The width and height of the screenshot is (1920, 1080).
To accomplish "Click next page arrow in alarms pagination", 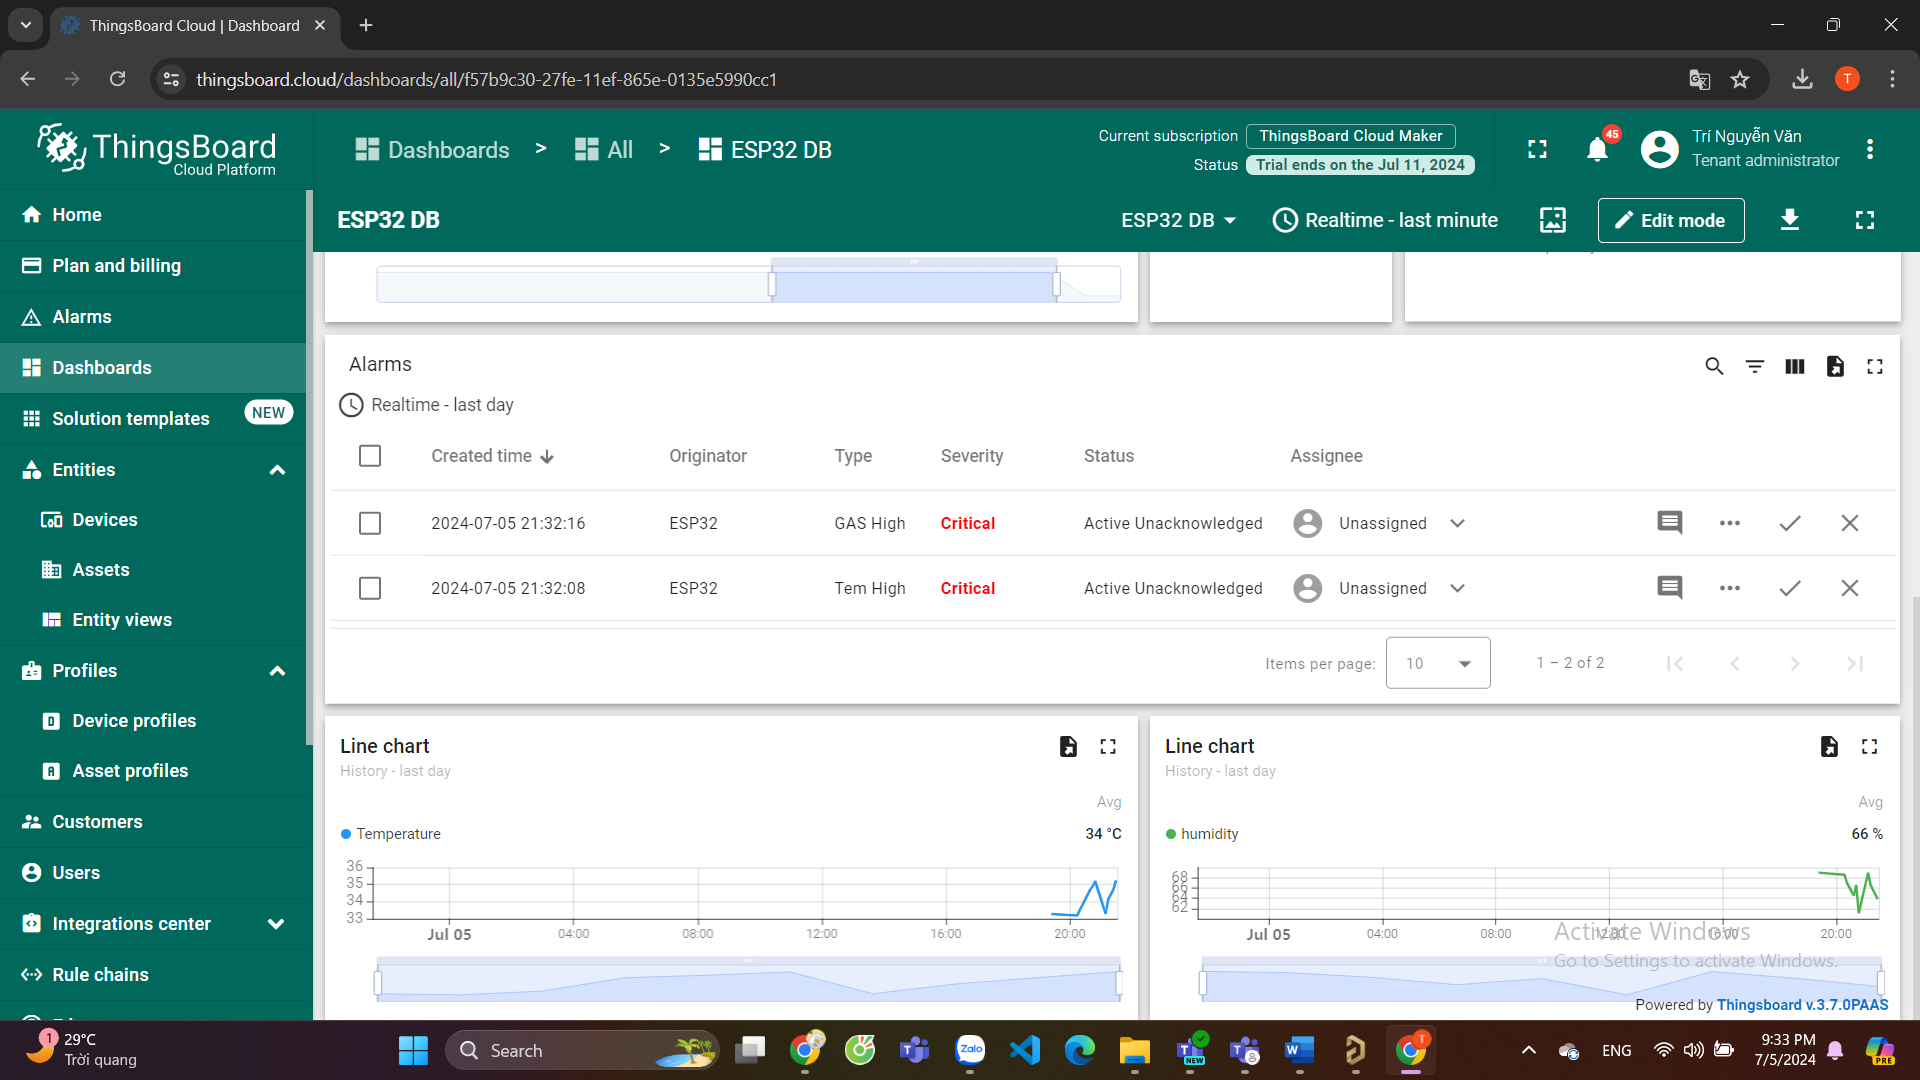I will coord(1795,663).
